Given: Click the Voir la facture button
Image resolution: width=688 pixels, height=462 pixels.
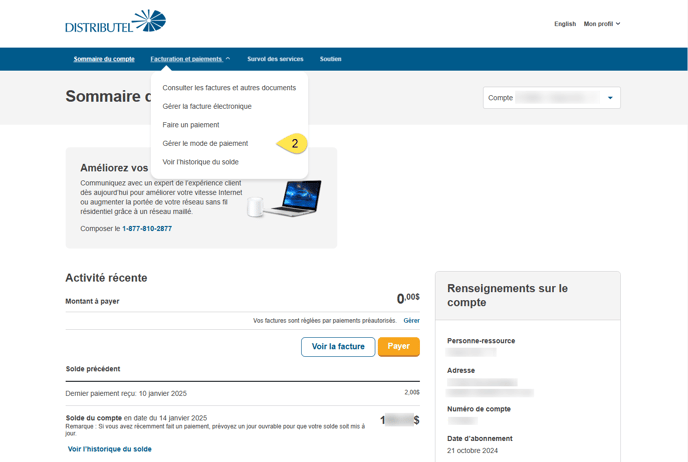Looking at the screenshot, I should [x=338, y=347].
